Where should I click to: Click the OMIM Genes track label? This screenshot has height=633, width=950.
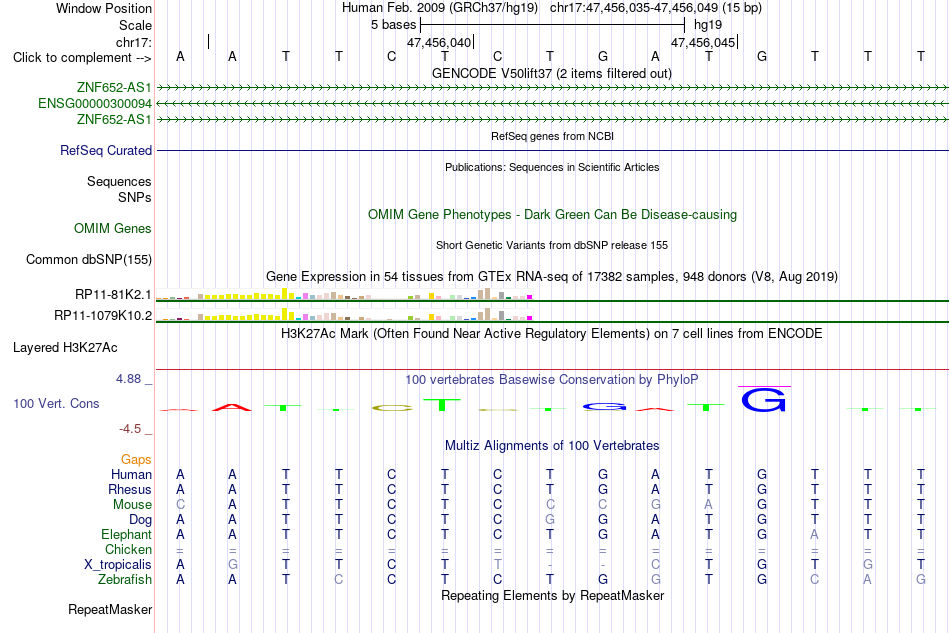113,228
